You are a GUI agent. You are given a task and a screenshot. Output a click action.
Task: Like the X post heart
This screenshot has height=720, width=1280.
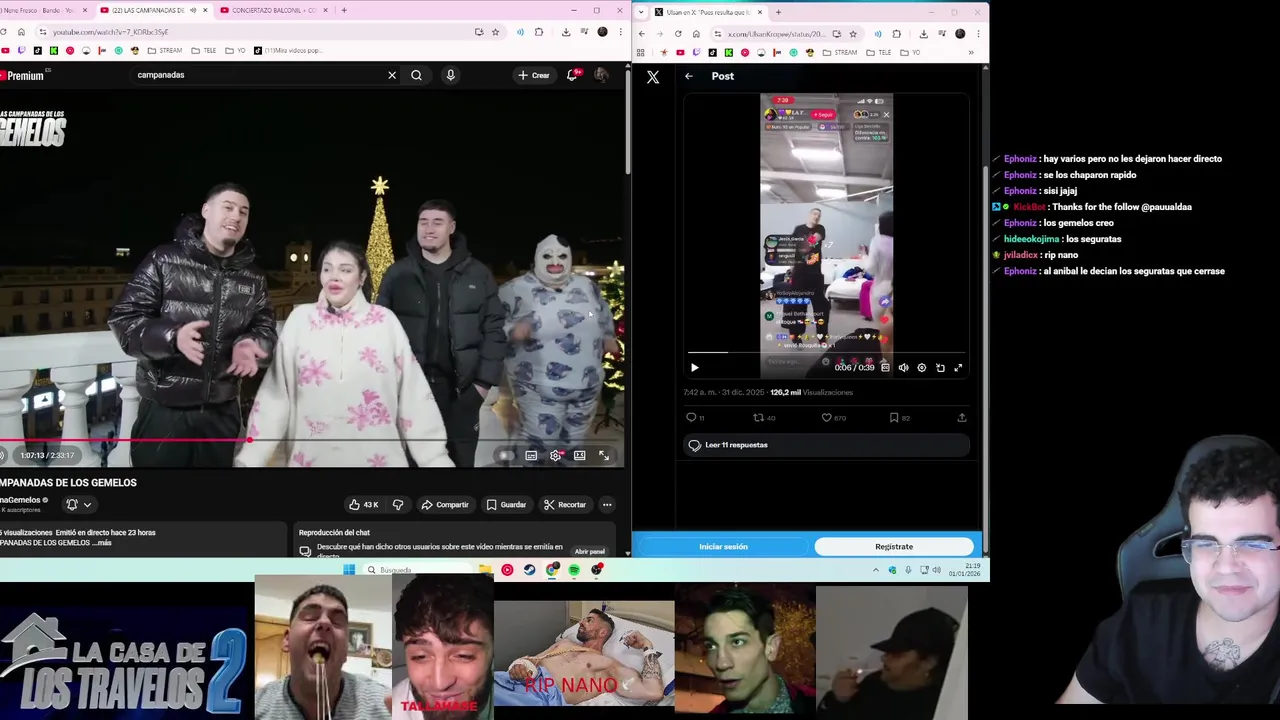click(826, 418)
